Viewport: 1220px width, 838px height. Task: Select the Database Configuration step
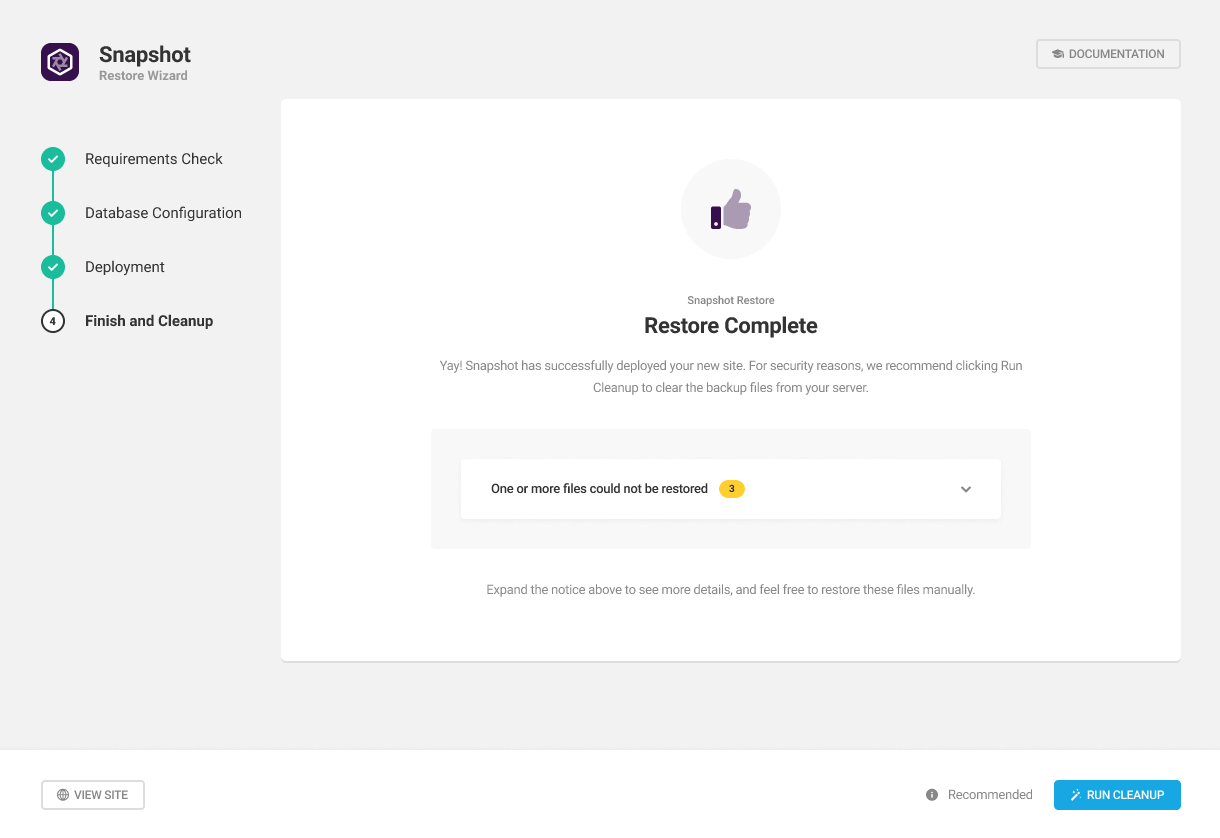tap(163, 213)
